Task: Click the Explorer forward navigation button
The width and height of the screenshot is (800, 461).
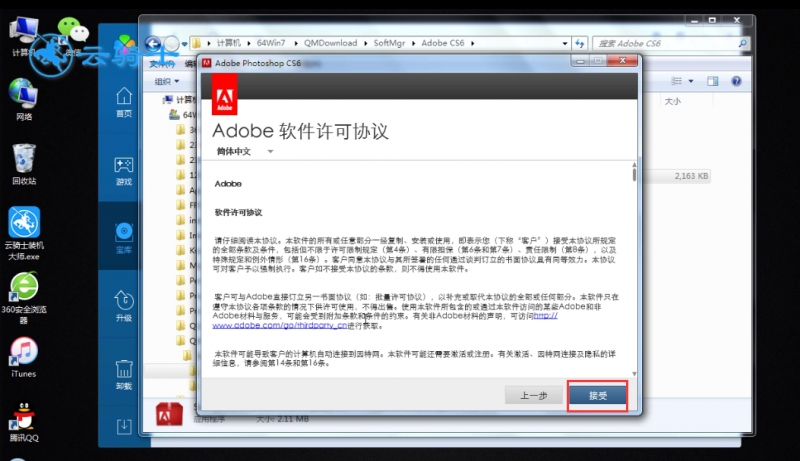Action: tap(172, 44)
